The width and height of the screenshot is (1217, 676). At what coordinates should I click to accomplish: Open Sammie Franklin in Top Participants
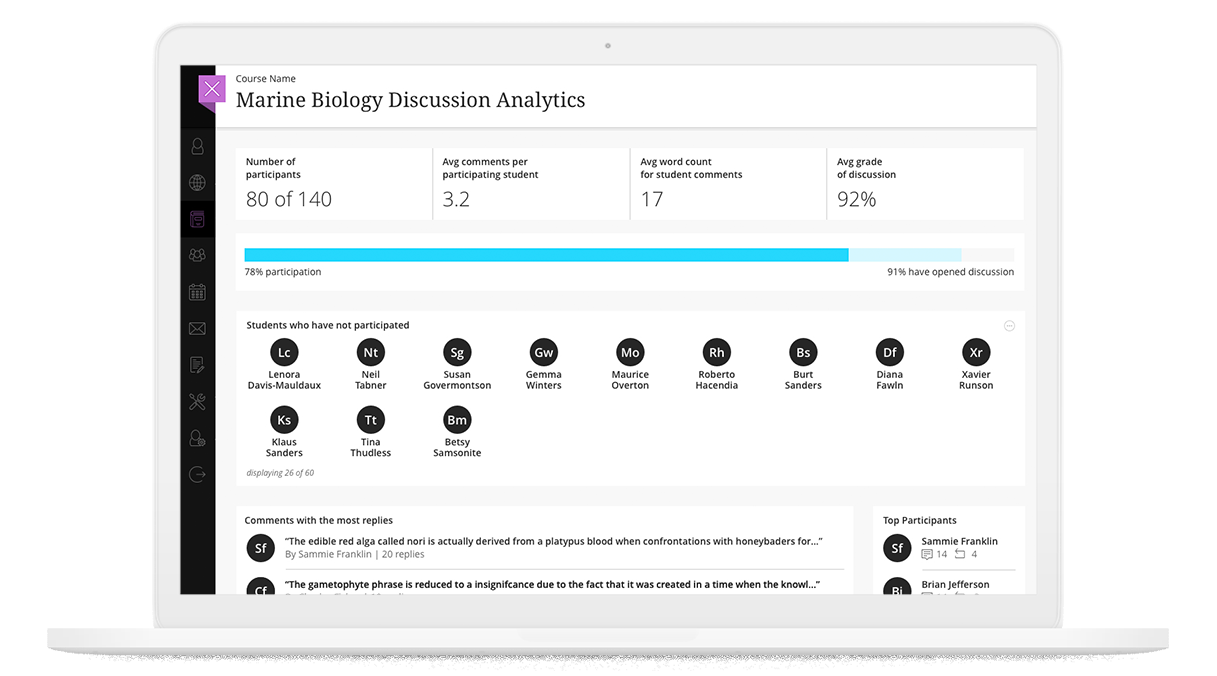click(958, 541)
